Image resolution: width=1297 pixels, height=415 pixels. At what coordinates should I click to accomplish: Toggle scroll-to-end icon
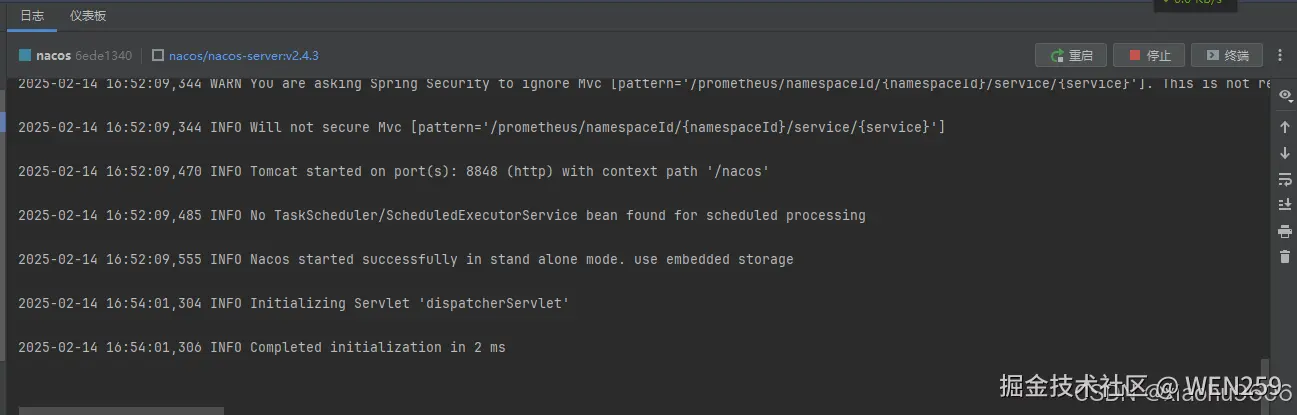point(1285,205)
